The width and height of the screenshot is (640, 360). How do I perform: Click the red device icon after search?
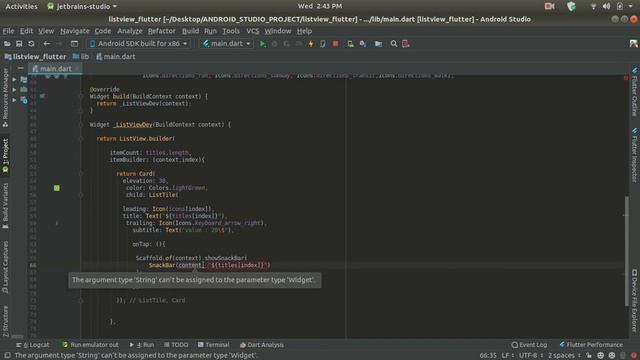[x=405, y=44]
